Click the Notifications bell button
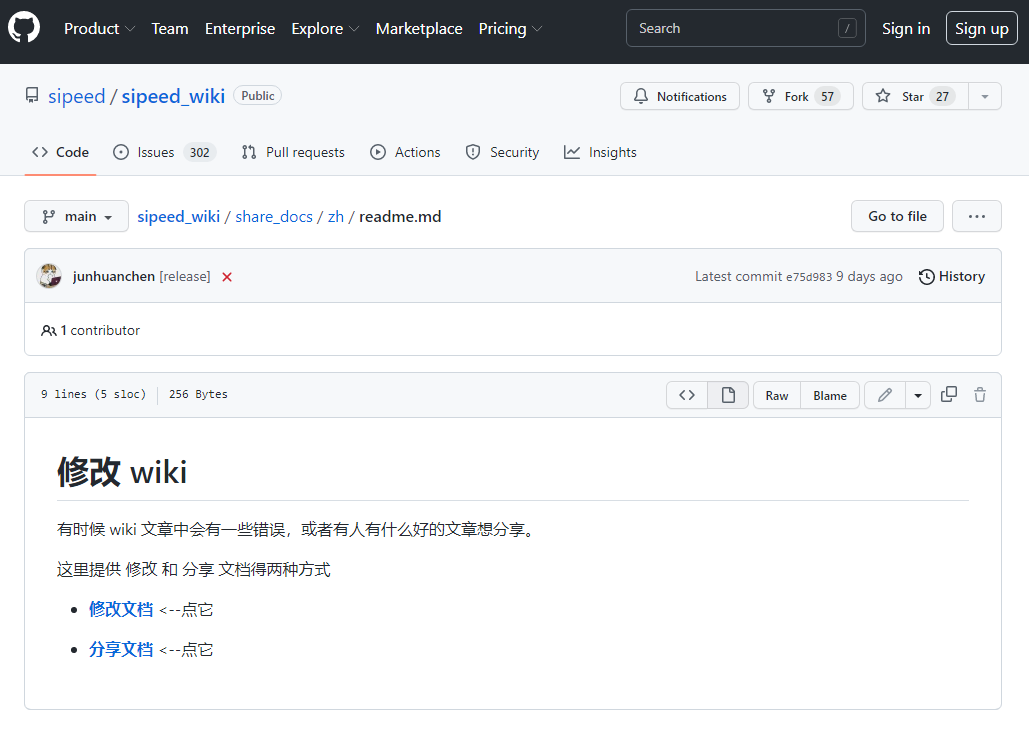 pyautogui.click(x=679, y=97)
